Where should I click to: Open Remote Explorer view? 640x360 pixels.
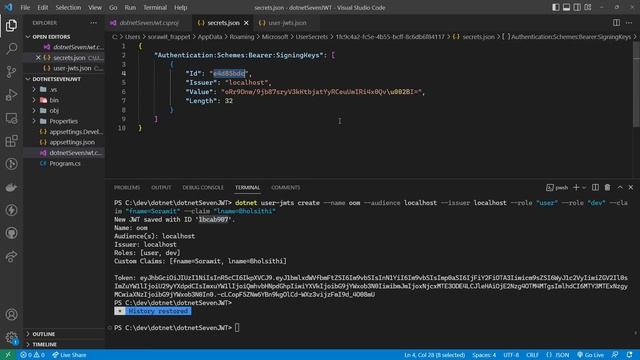coord(11,118)
